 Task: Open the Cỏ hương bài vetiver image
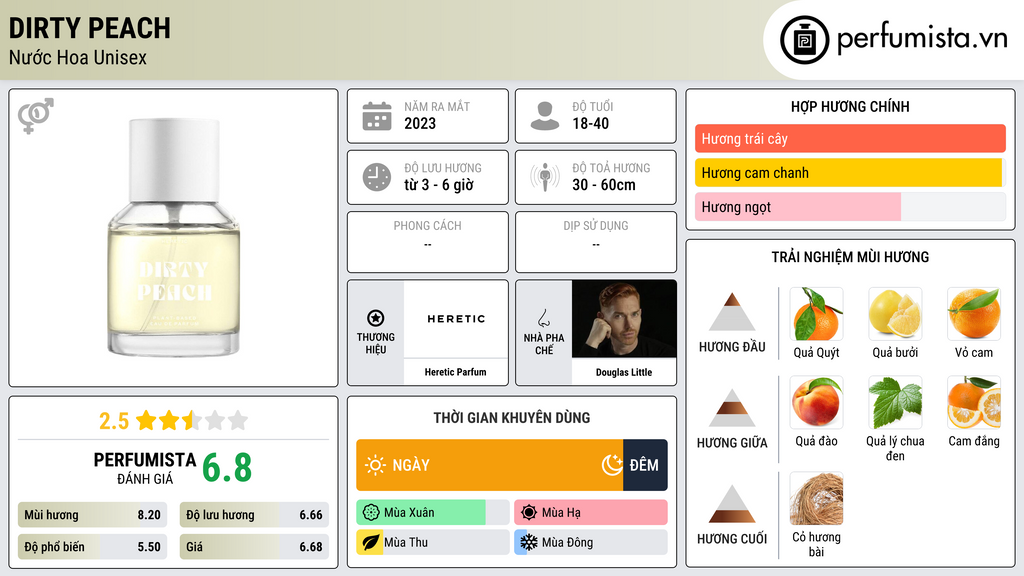click(x=816, y=498)
